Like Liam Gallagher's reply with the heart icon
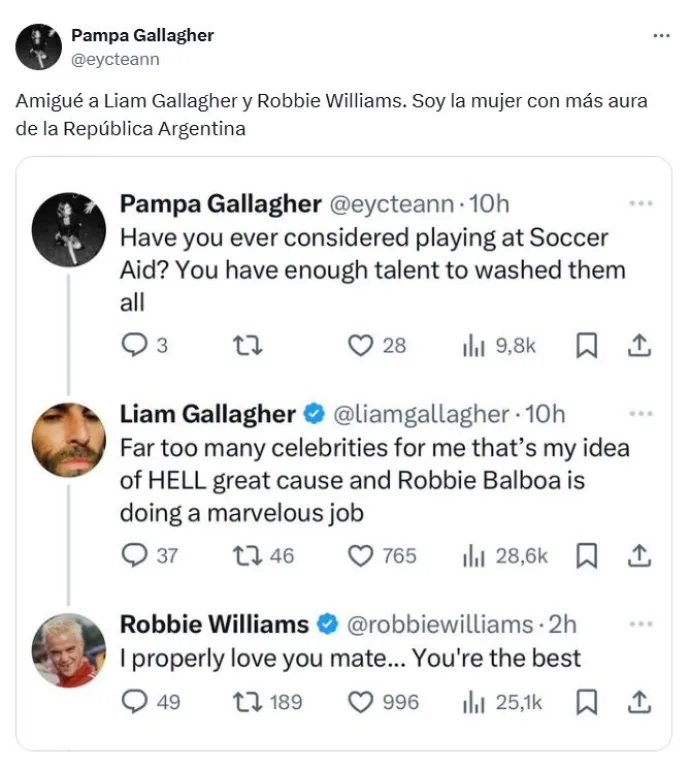The image size is (690, 768). click(361, 555)
